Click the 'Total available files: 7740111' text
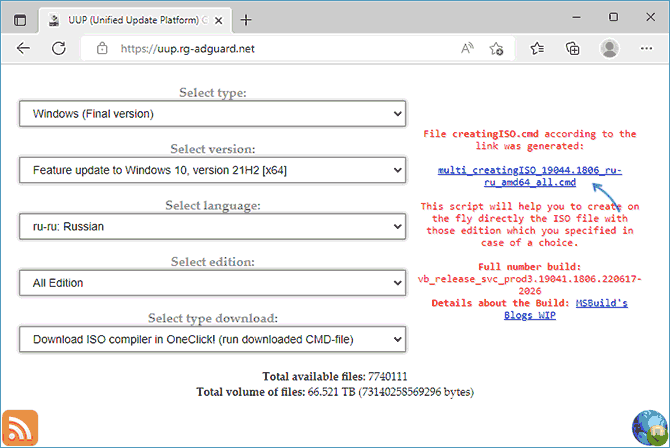 [x=335, y=376]
